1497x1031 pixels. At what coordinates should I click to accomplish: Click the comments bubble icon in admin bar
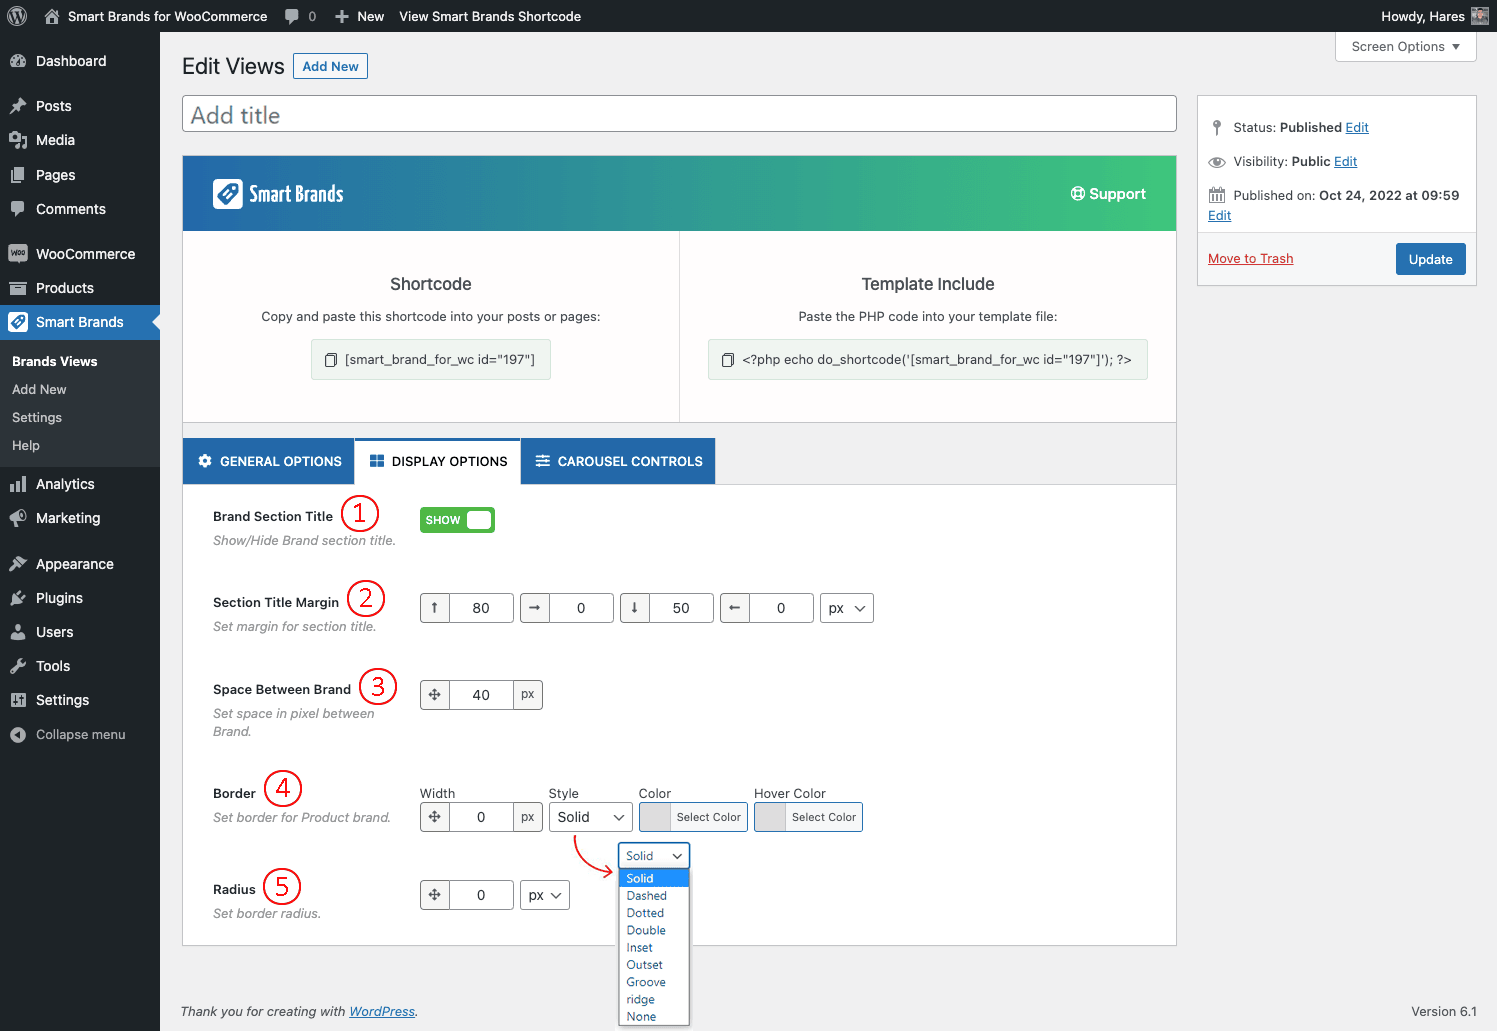point(292,16)
